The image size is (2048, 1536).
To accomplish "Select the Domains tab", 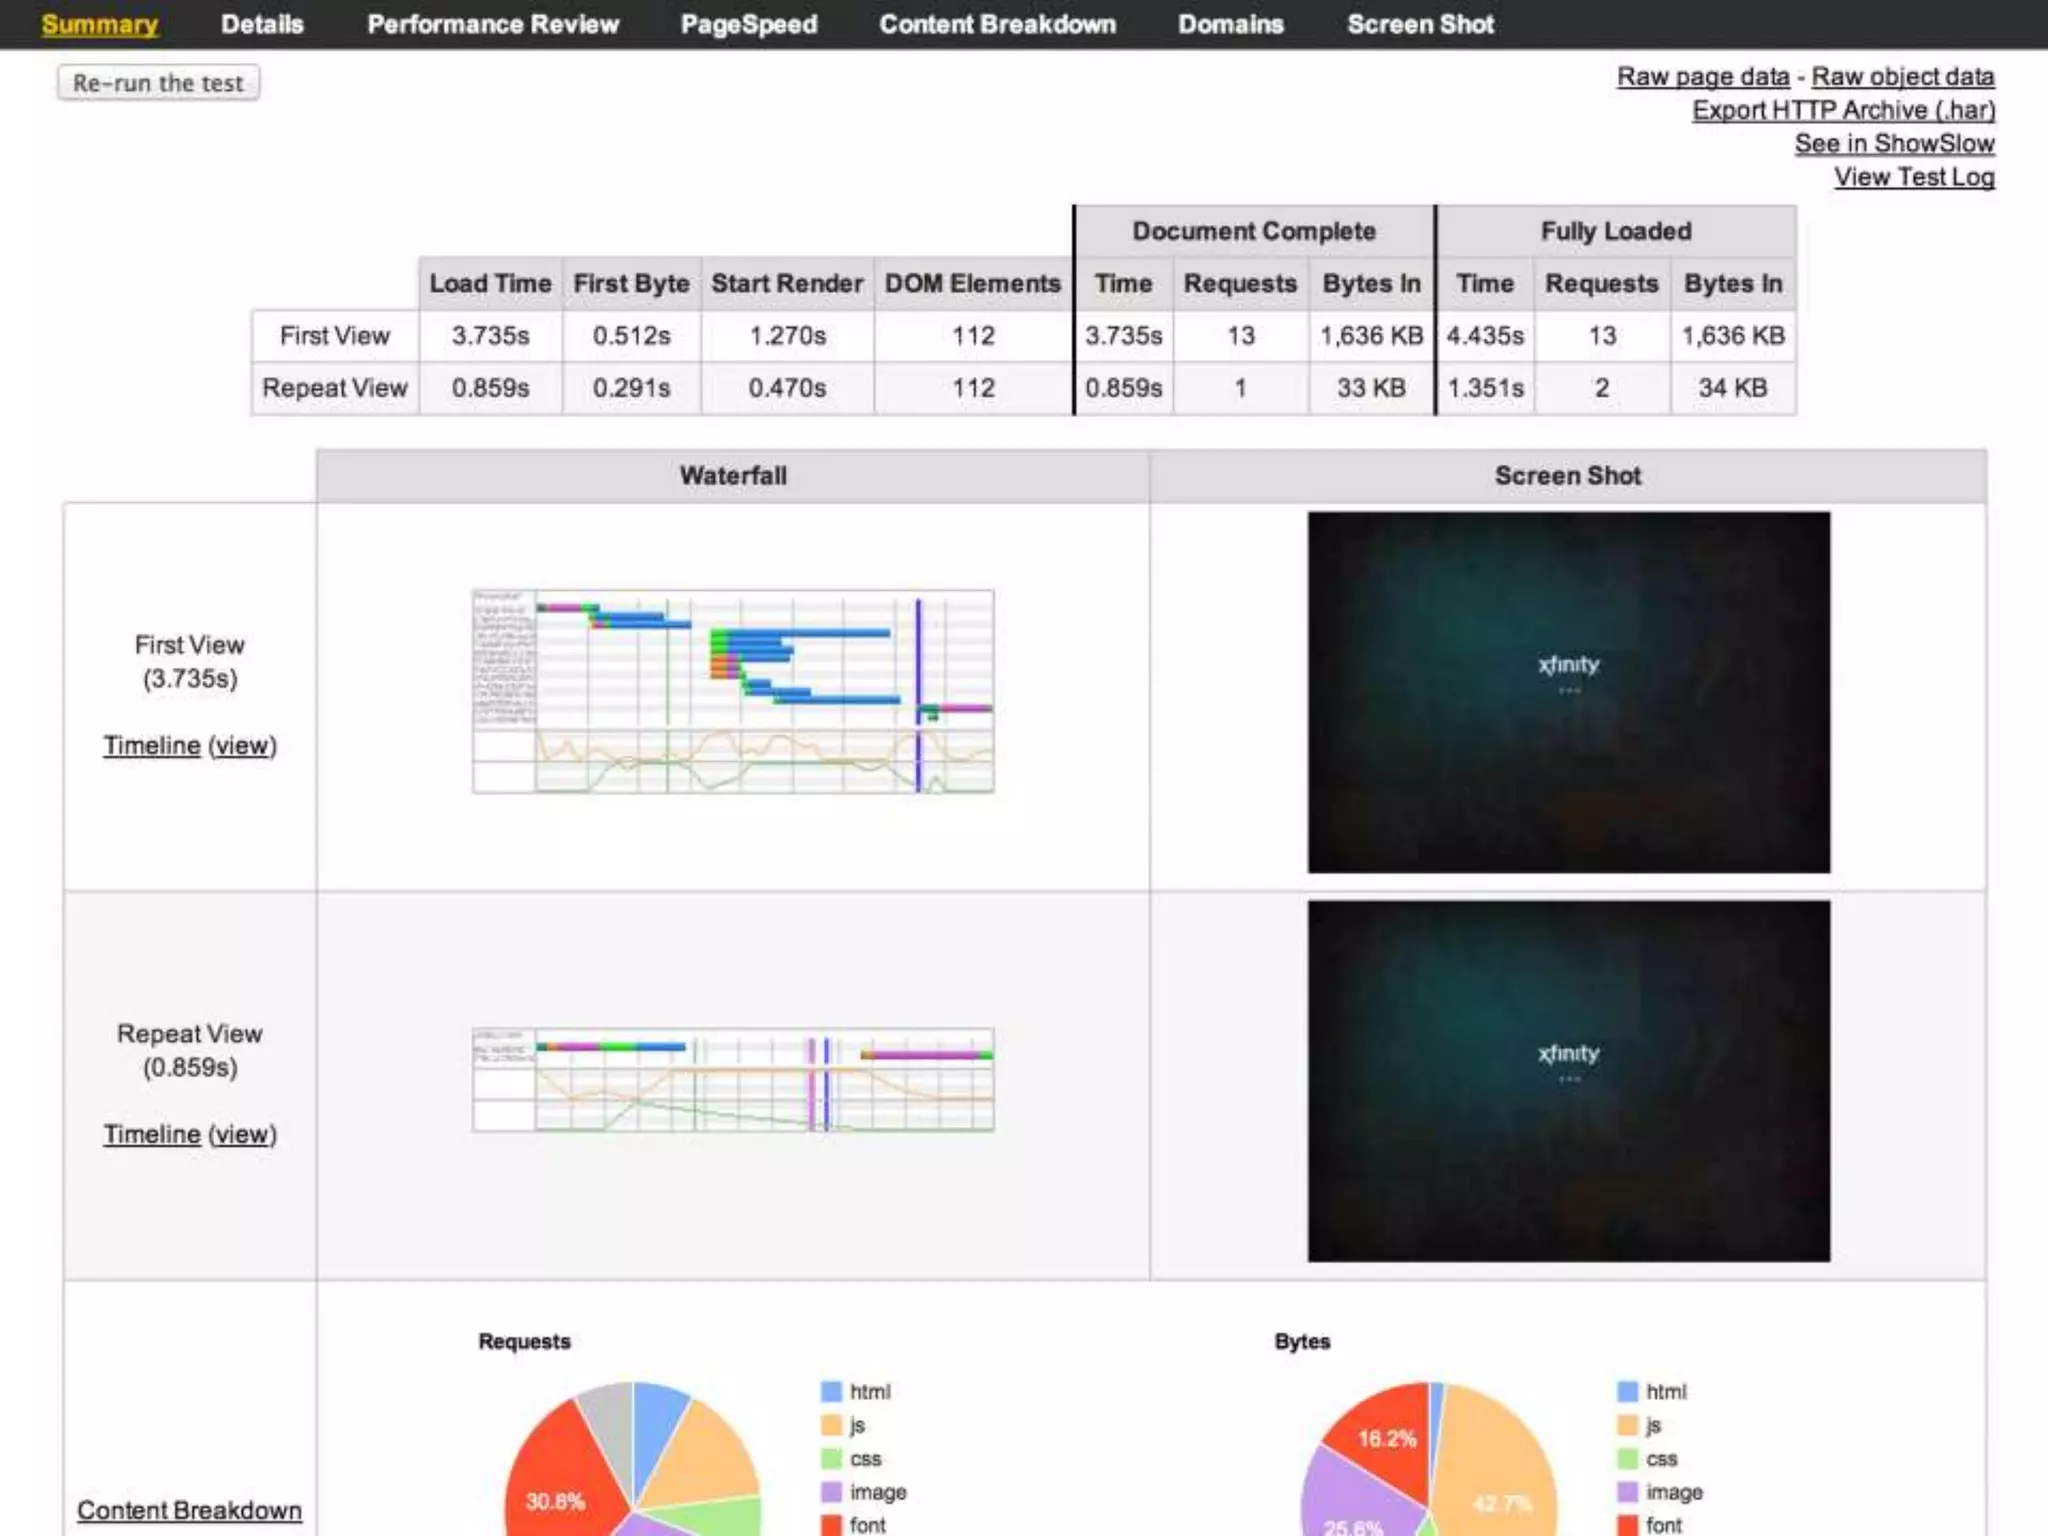I will point(1230,24).
